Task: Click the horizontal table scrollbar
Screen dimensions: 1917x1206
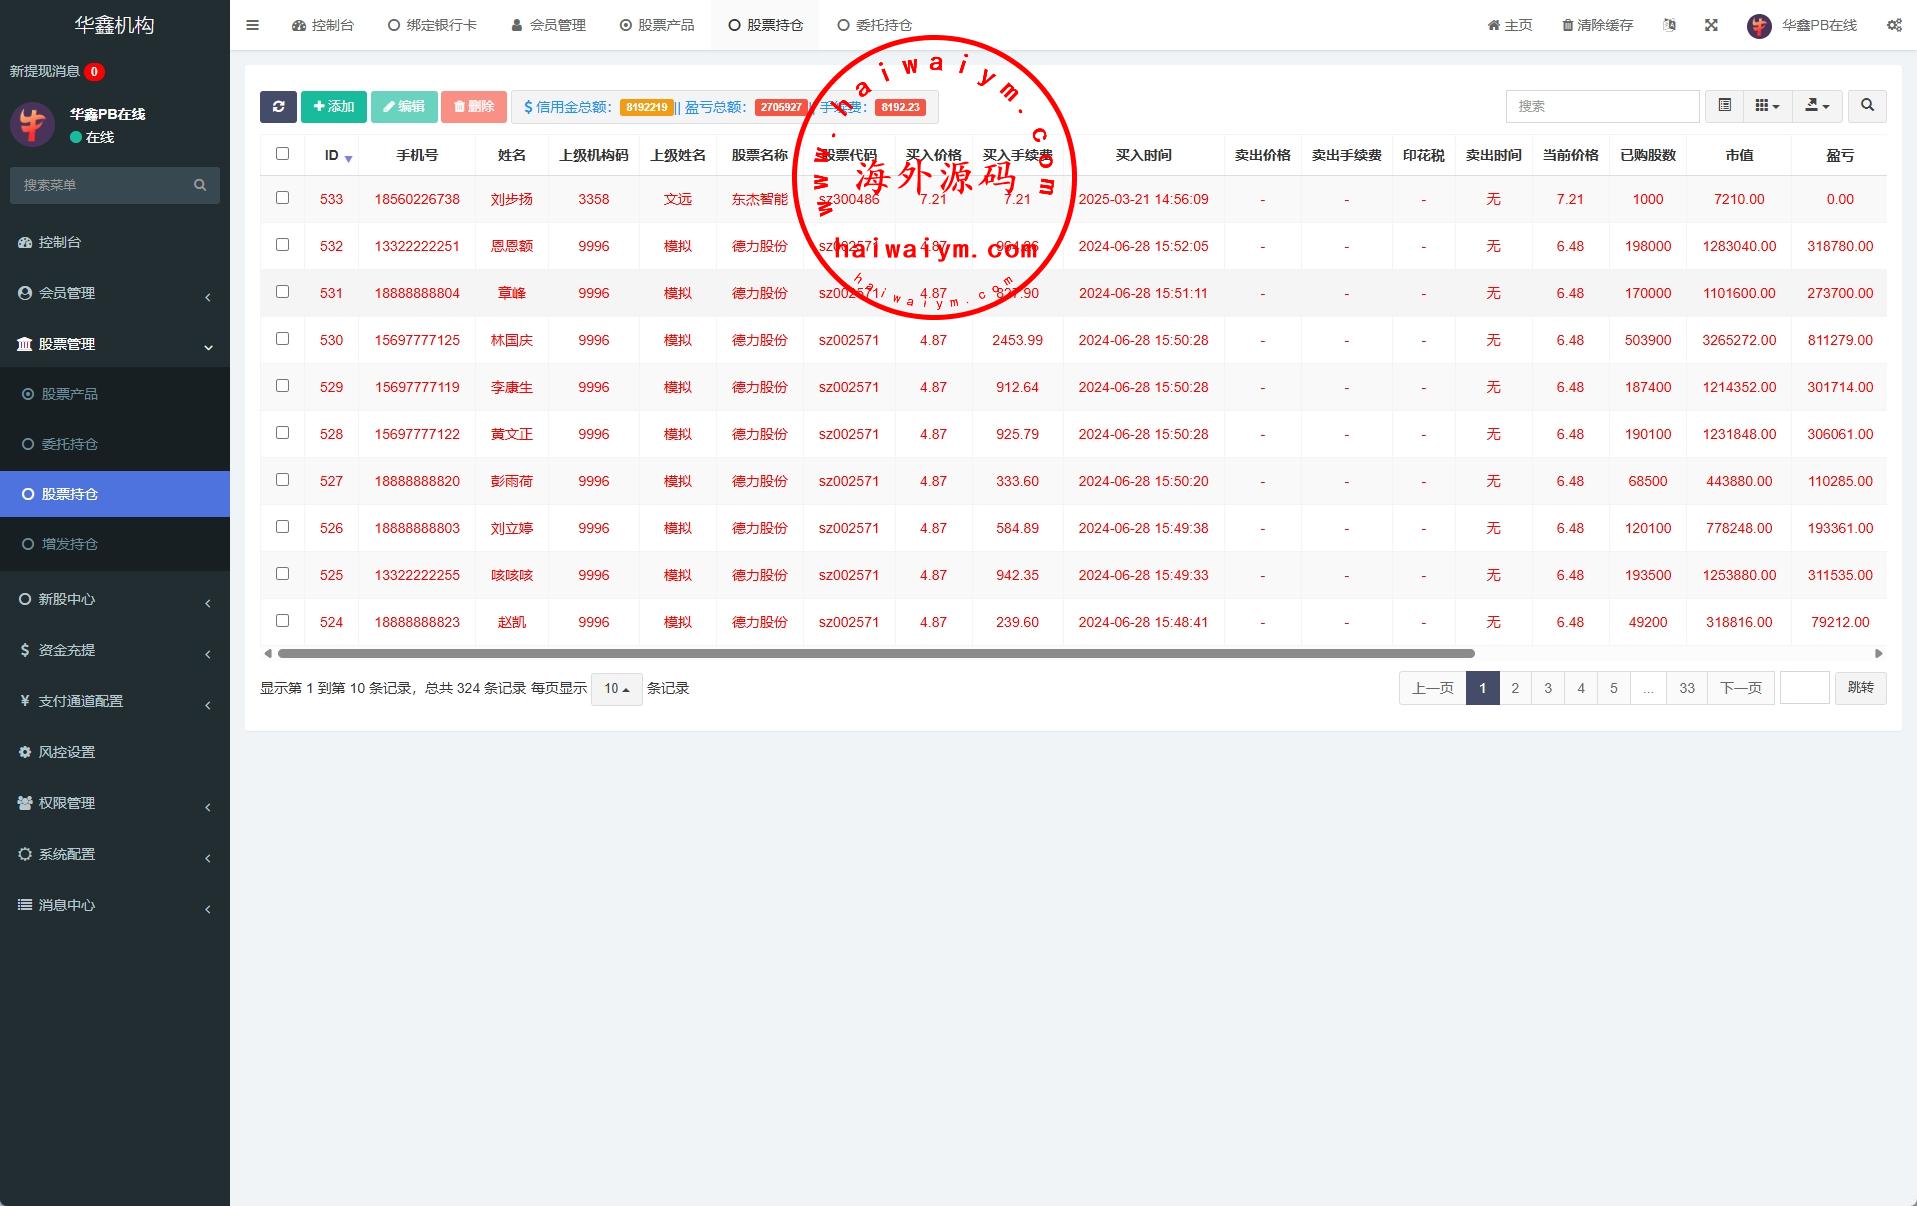Action: point(875,654)
